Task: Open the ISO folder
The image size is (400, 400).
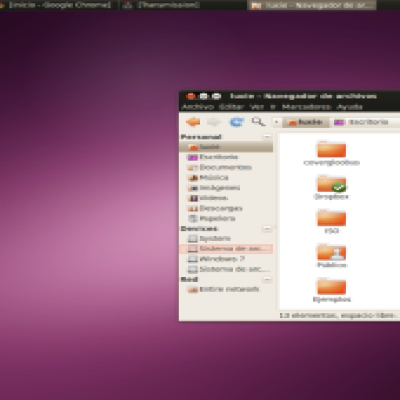Action: click(332, 221)
